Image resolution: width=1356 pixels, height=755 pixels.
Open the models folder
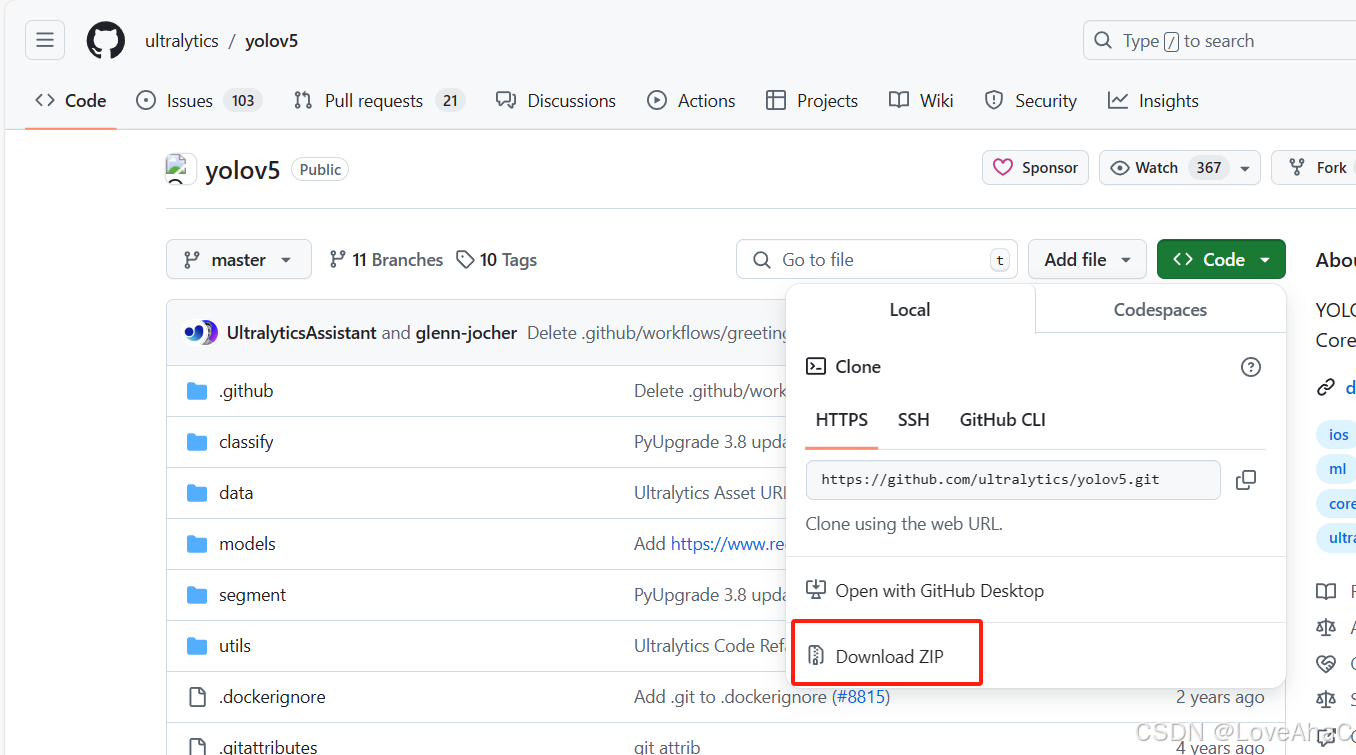[247, 544]
